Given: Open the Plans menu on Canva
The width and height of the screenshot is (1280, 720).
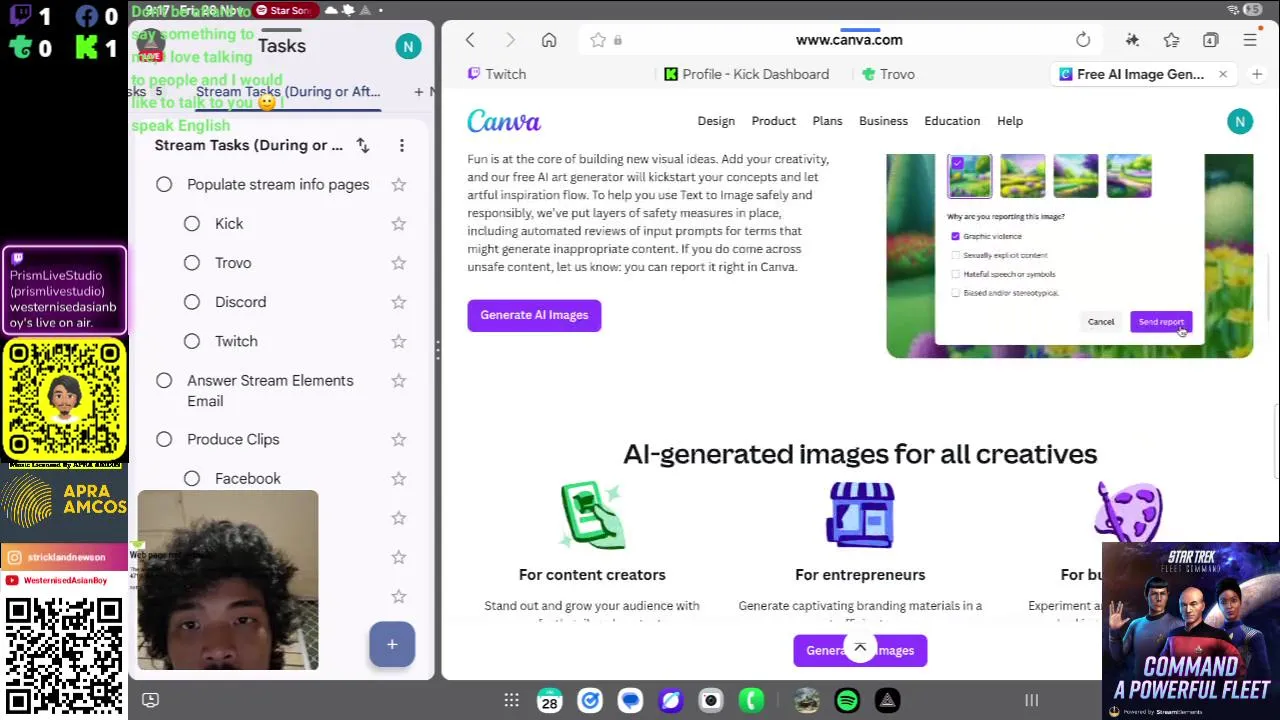Looking at the screenshot, I should (x=827, y=121).
